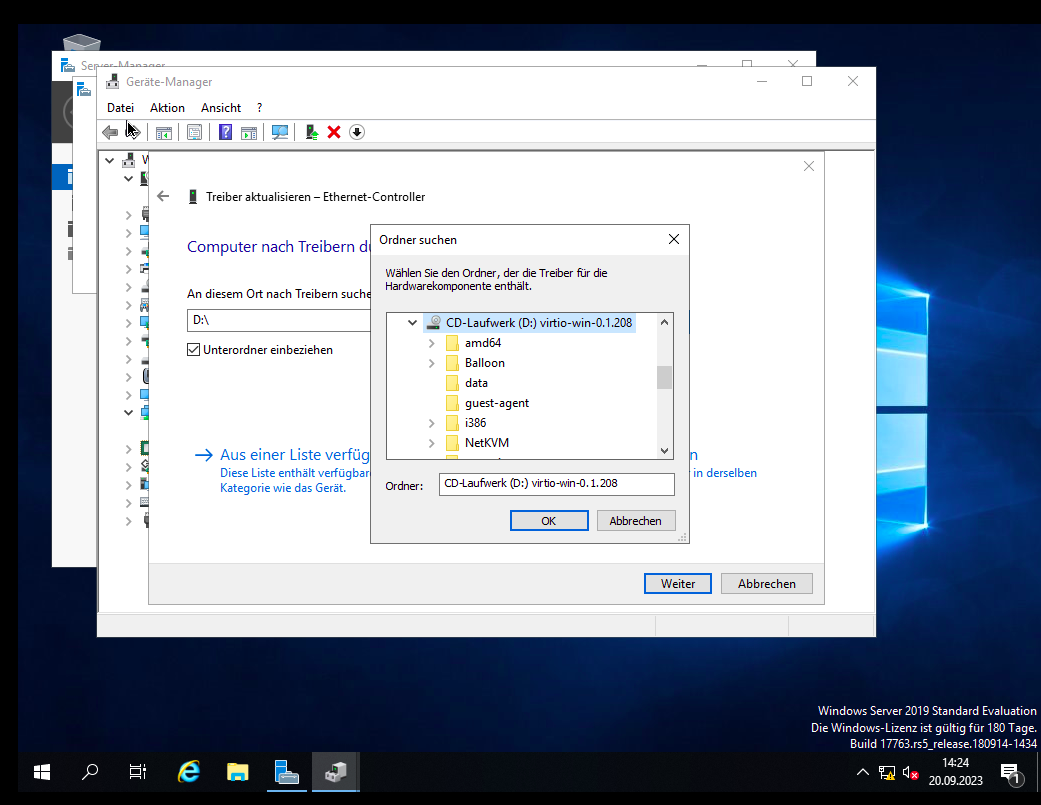
Task: Close the Ordner suchen dialog
Action: pyautogui.click(x=674, y=239)
